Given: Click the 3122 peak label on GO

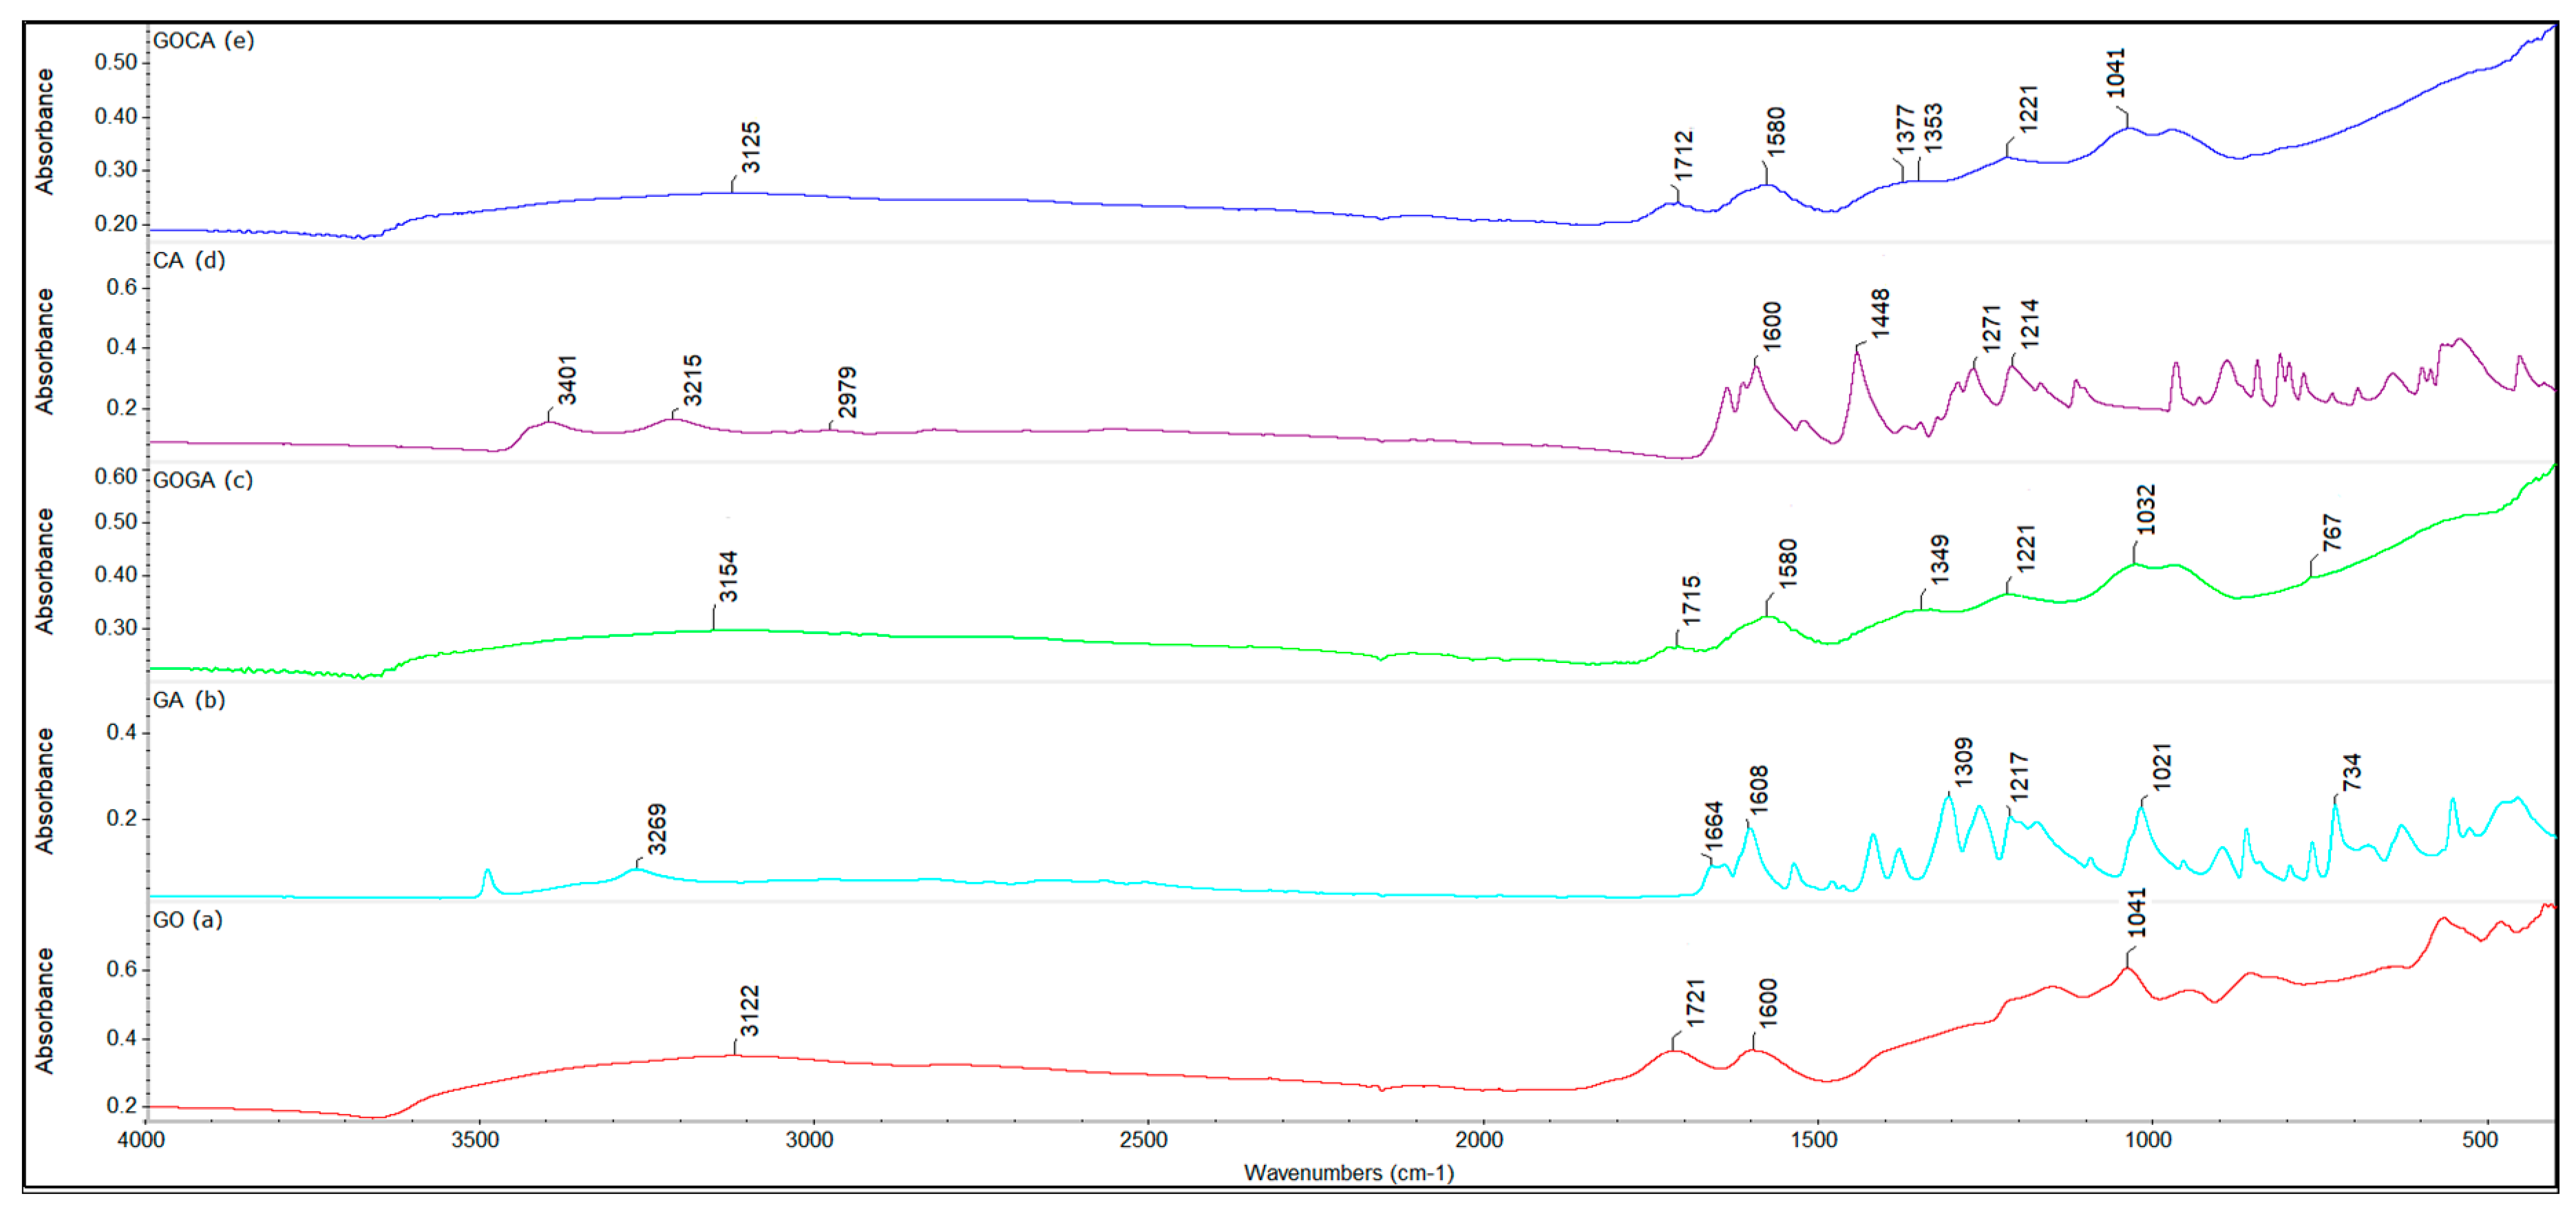Looking at the screenshot, I should tap(750, 1012).
